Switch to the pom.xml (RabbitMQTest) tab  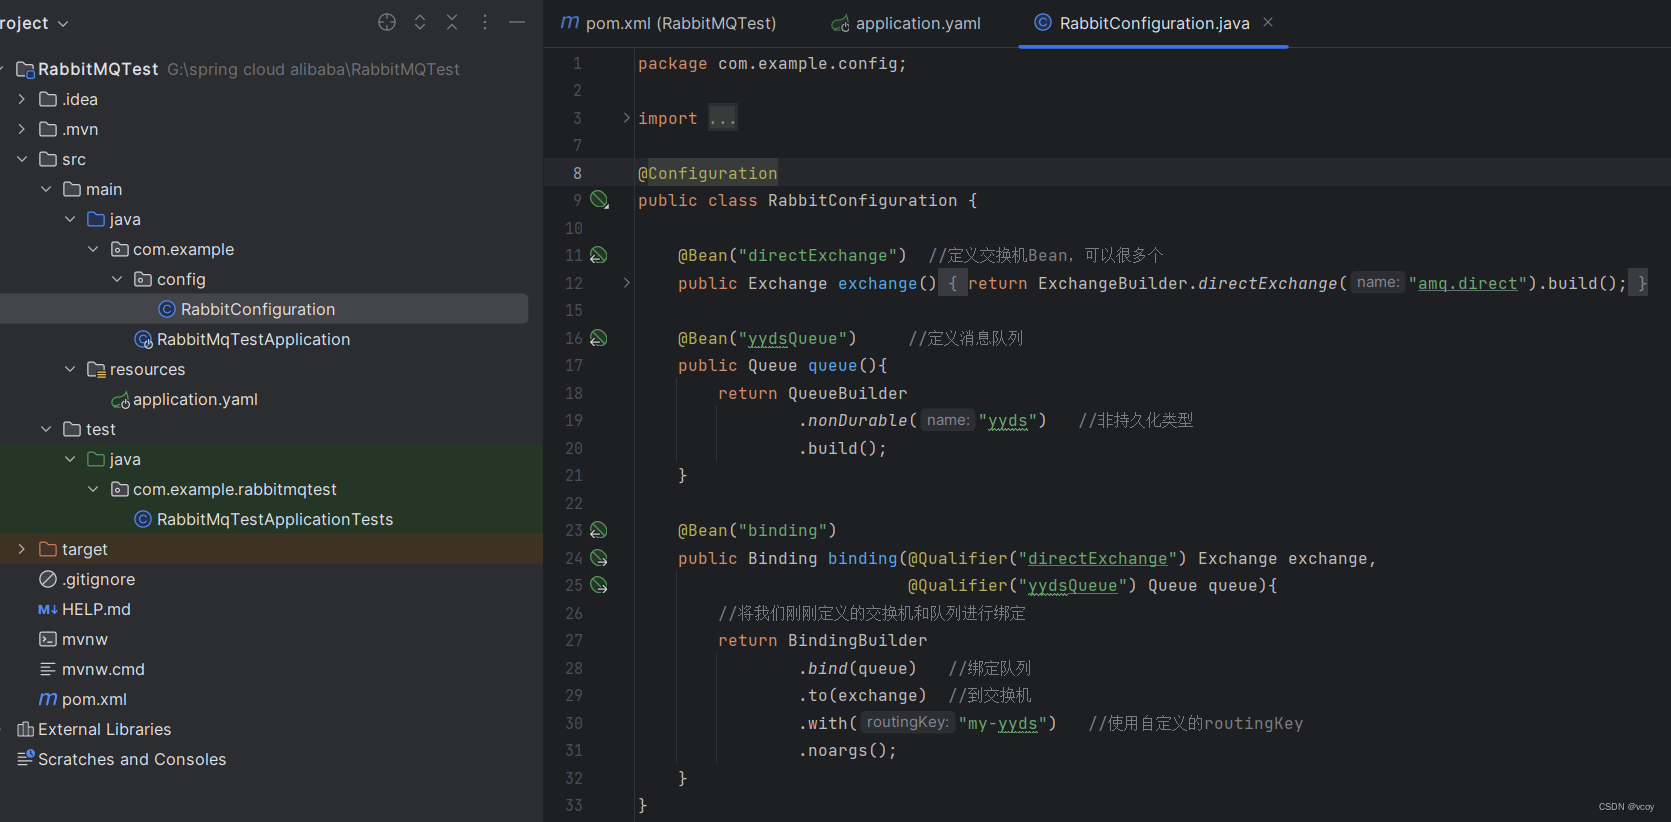click(668, 23)
